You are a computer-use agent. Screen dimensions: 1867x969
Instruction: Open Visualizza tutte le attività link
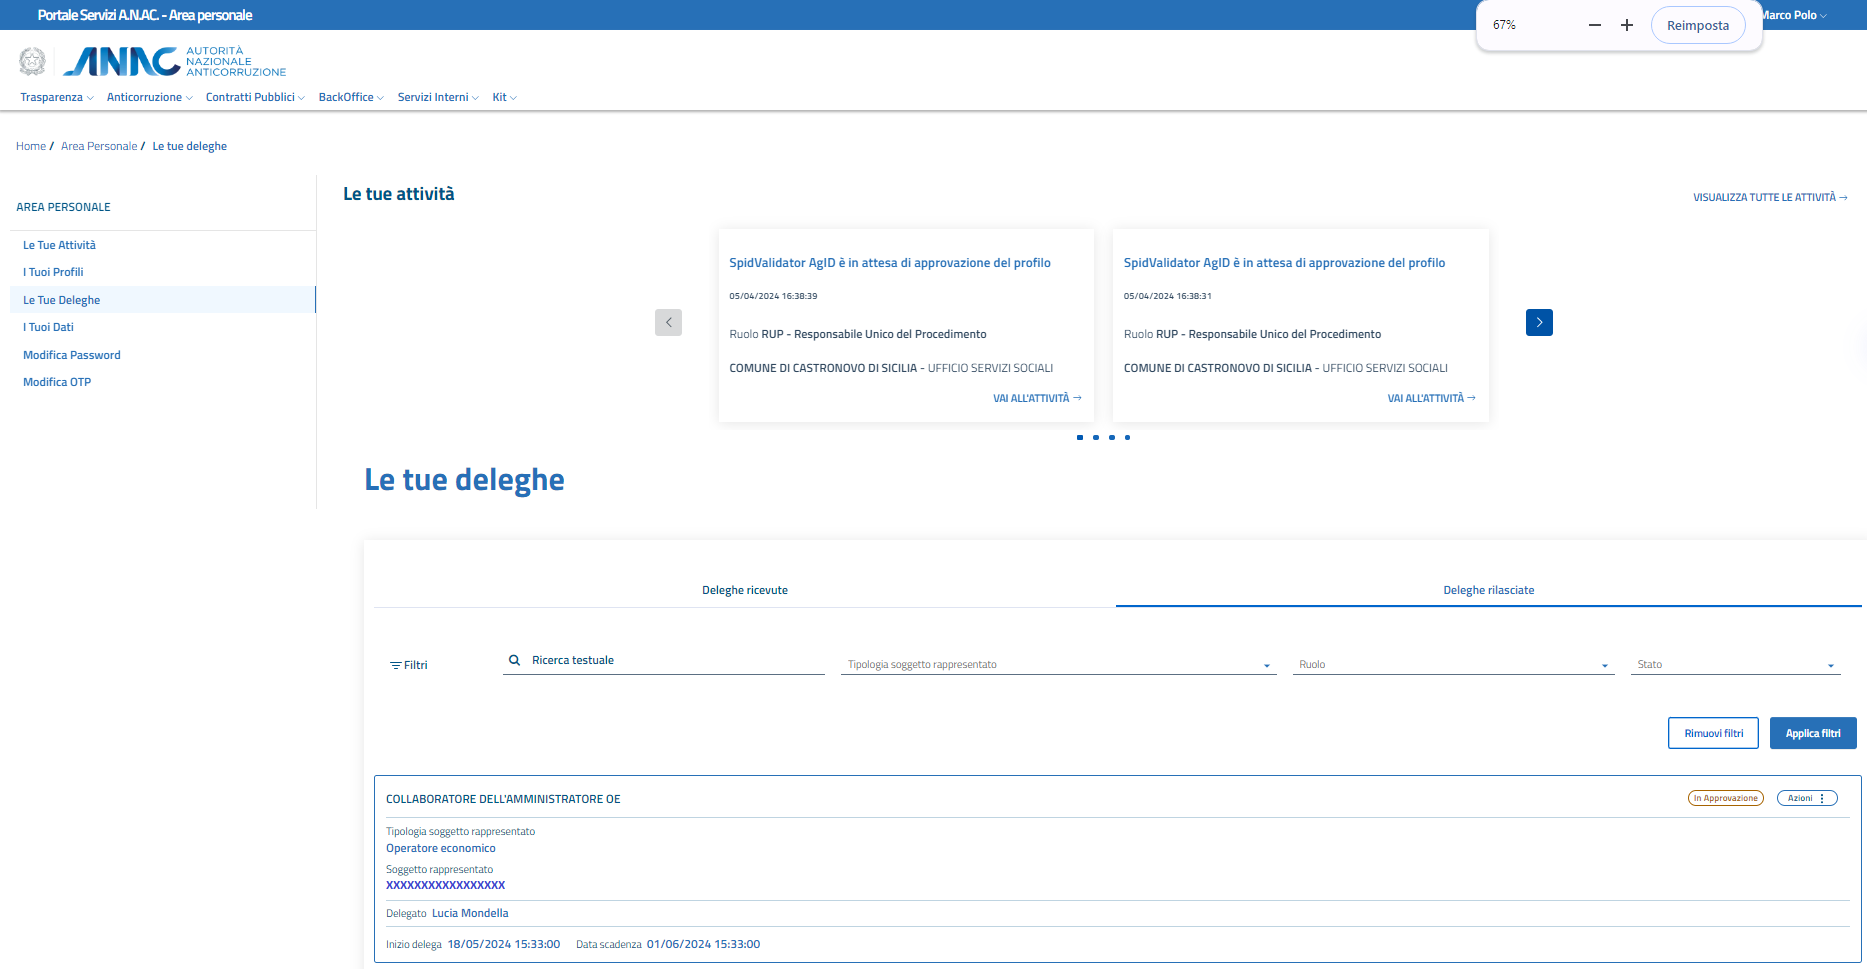tap(1768, 197)
